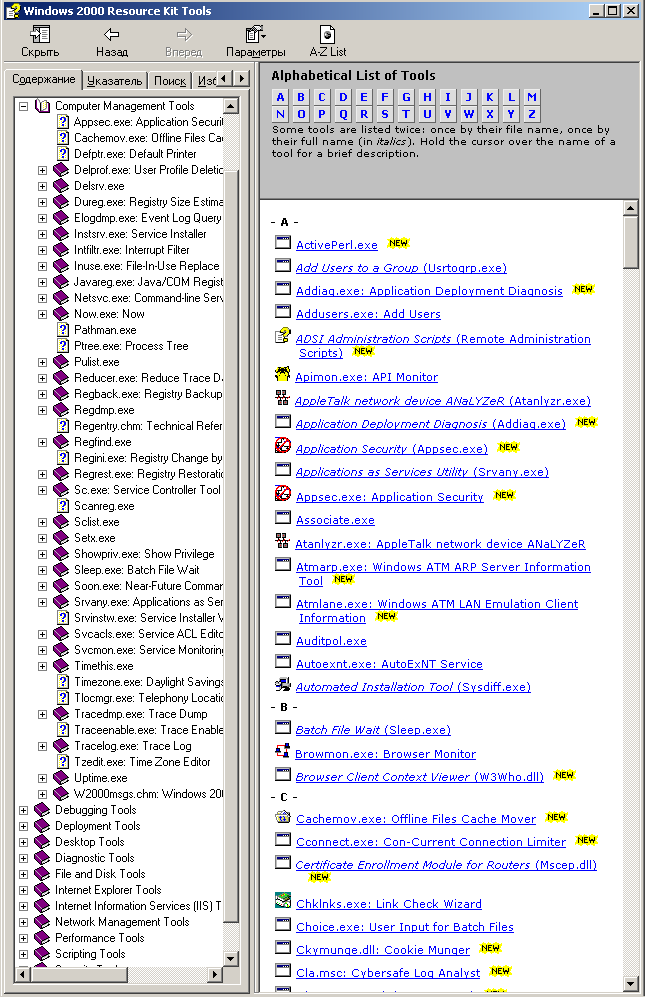Click the Delsrv.exe purple book icon
645x998 pixels.
click(x=61, y=186)
